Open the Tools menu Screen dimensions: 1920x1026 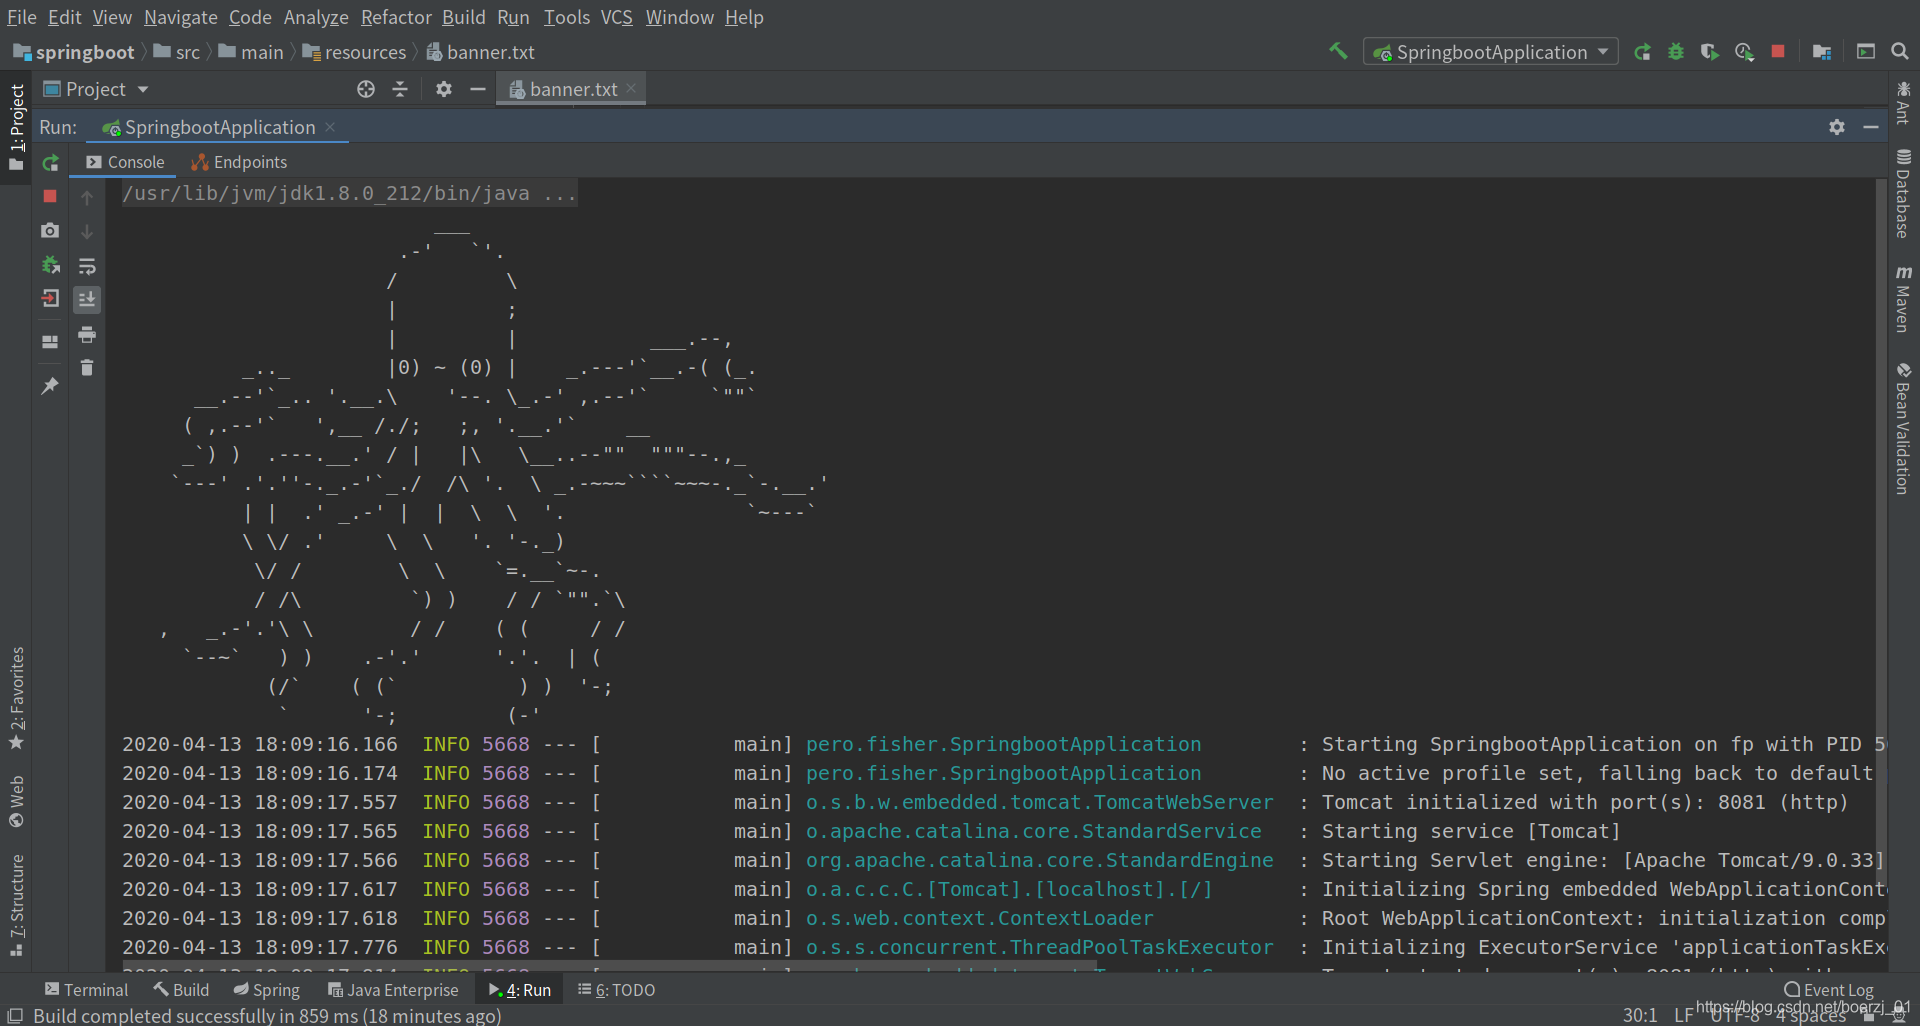pyautogui.click(x=566, y=17)
